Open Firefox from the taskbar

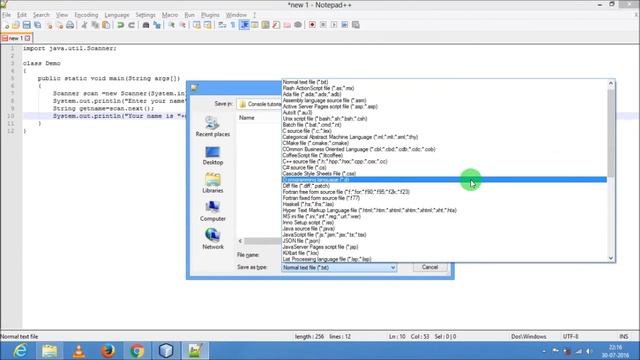108,351
